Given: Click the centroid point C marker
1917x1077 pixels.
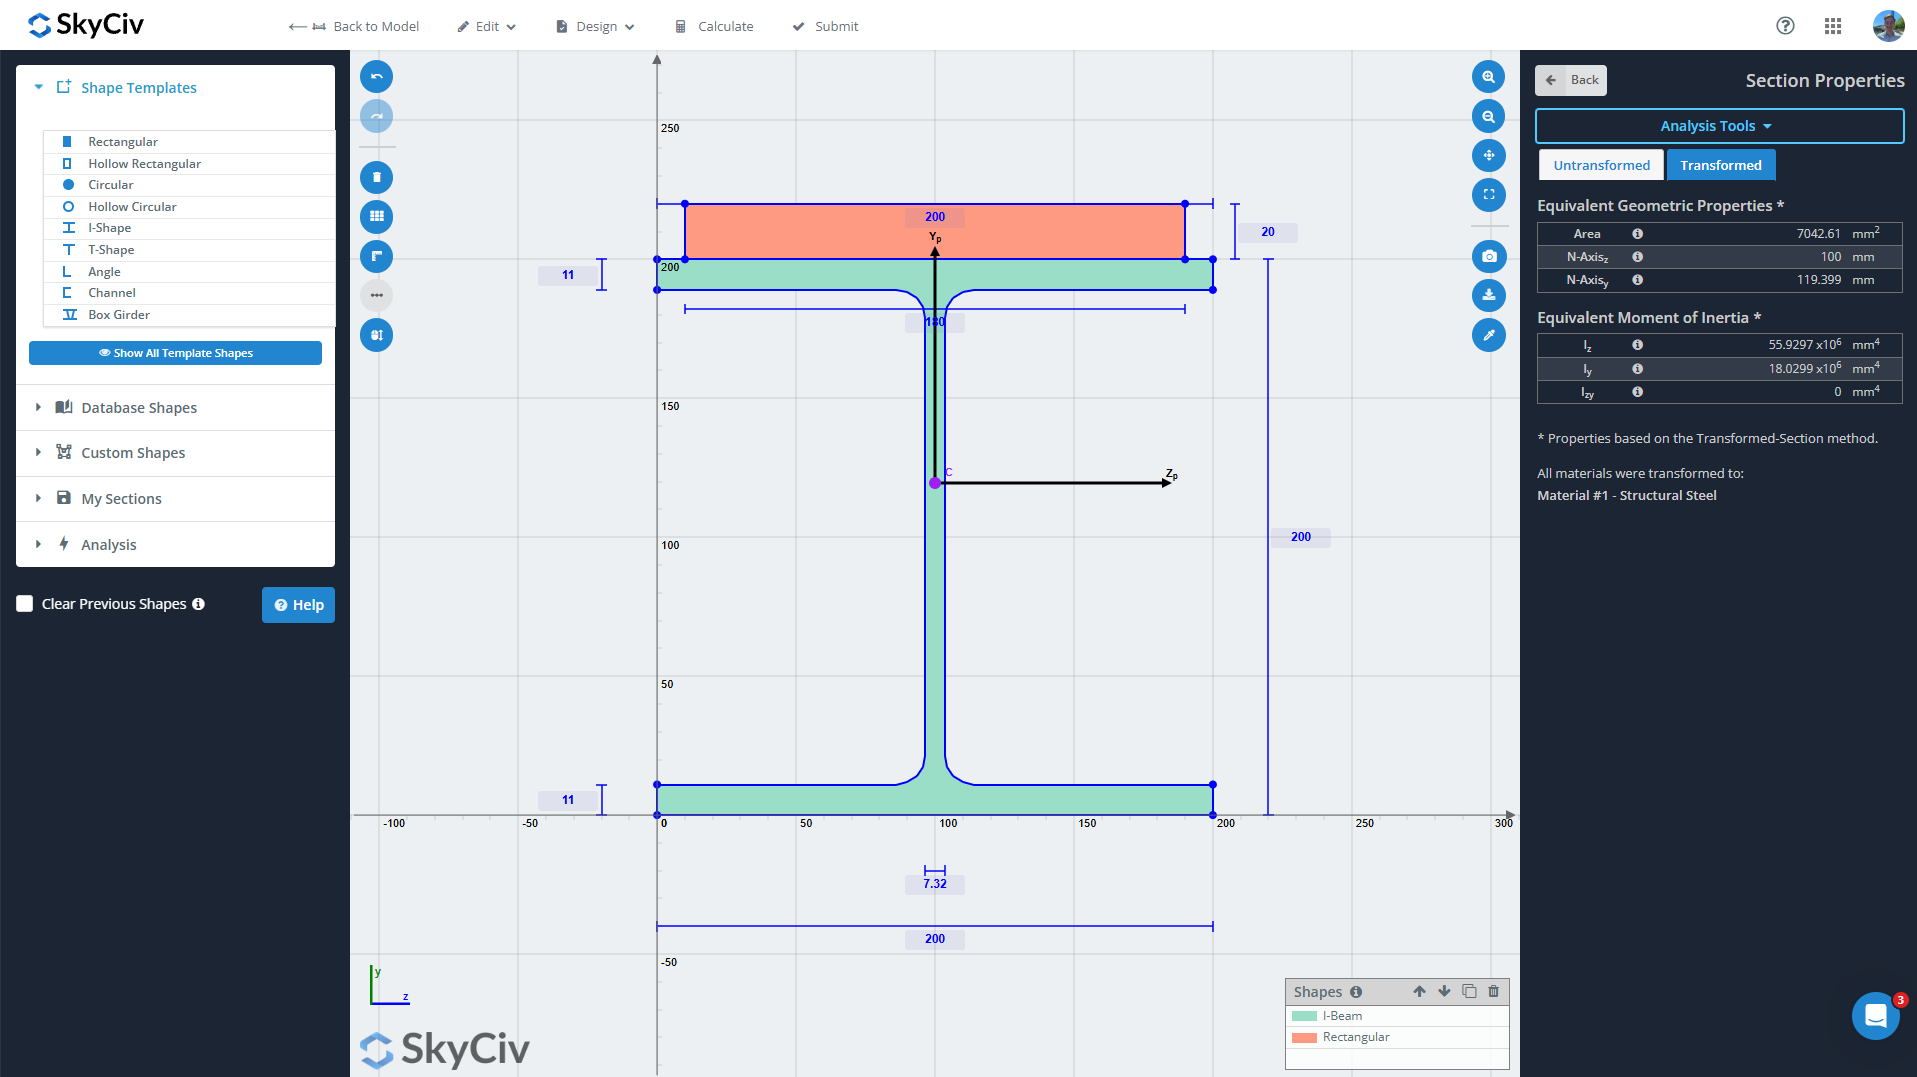Looking at the screenshot, I should click(x=935, y=483).
